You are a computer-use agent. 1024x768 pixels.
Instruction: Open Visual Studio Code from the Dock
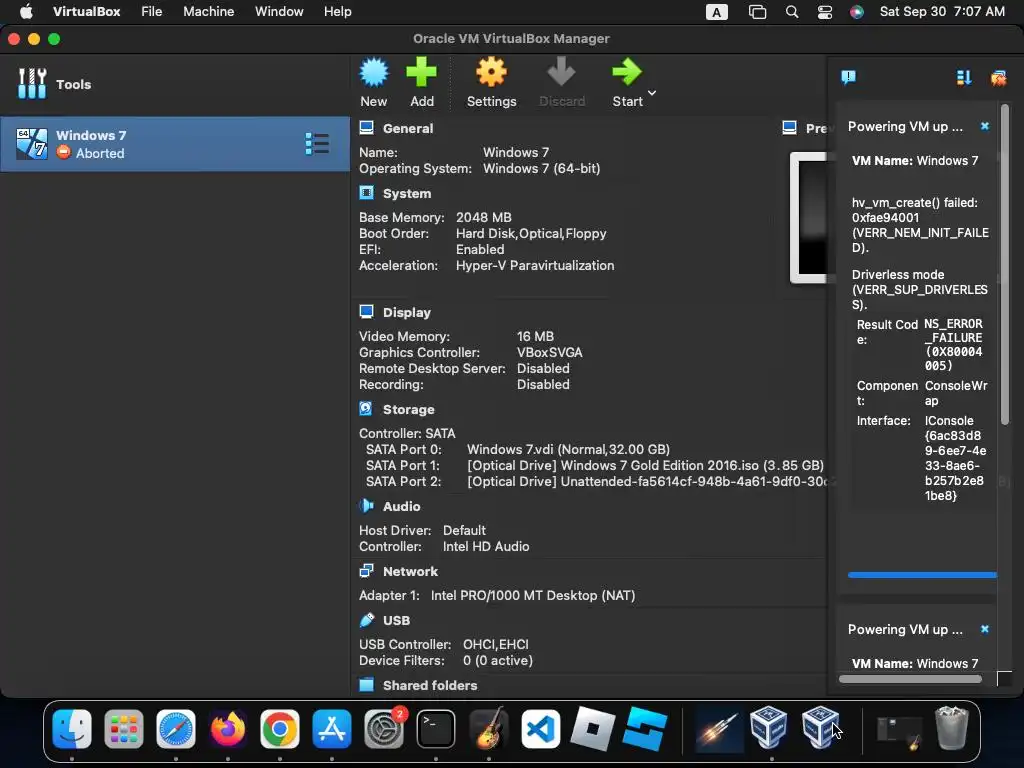[x=540, y=728]
